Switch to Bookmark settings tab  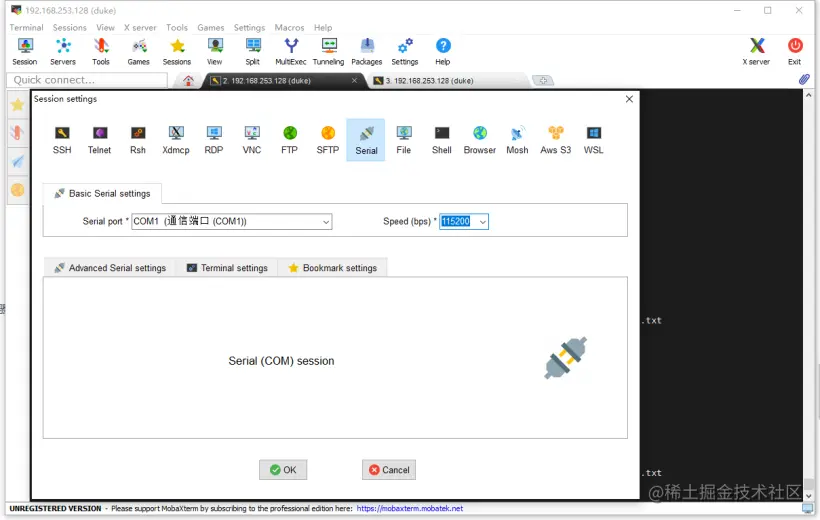333,268
